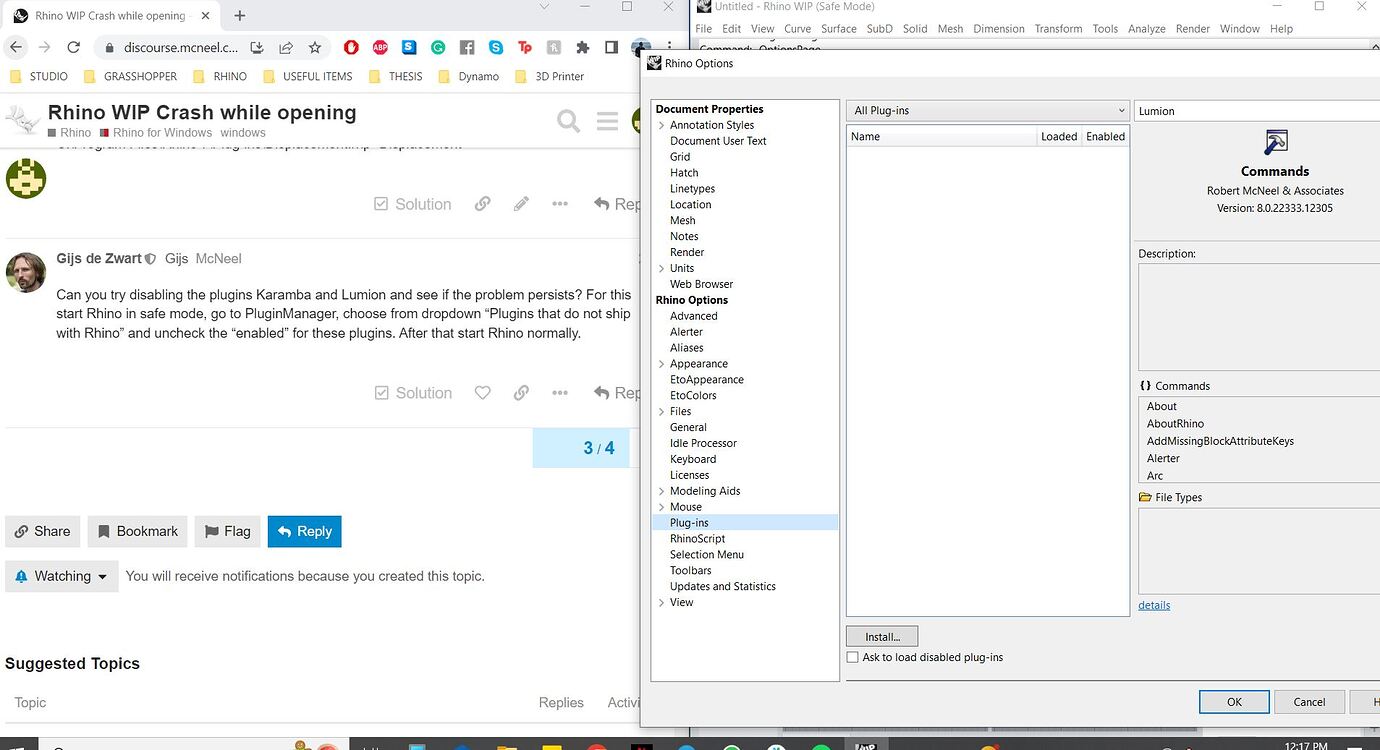1380x750 pixels.
Task: Like the reply using the heart icon
Action: tap(483, 392)
